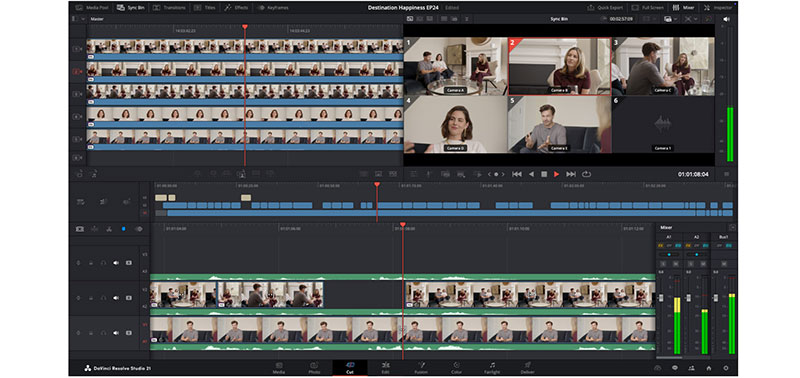Click the 01:01:08:04 viewer timecode
This screenshot has width=800, height=378.
[x=693, y=174]
